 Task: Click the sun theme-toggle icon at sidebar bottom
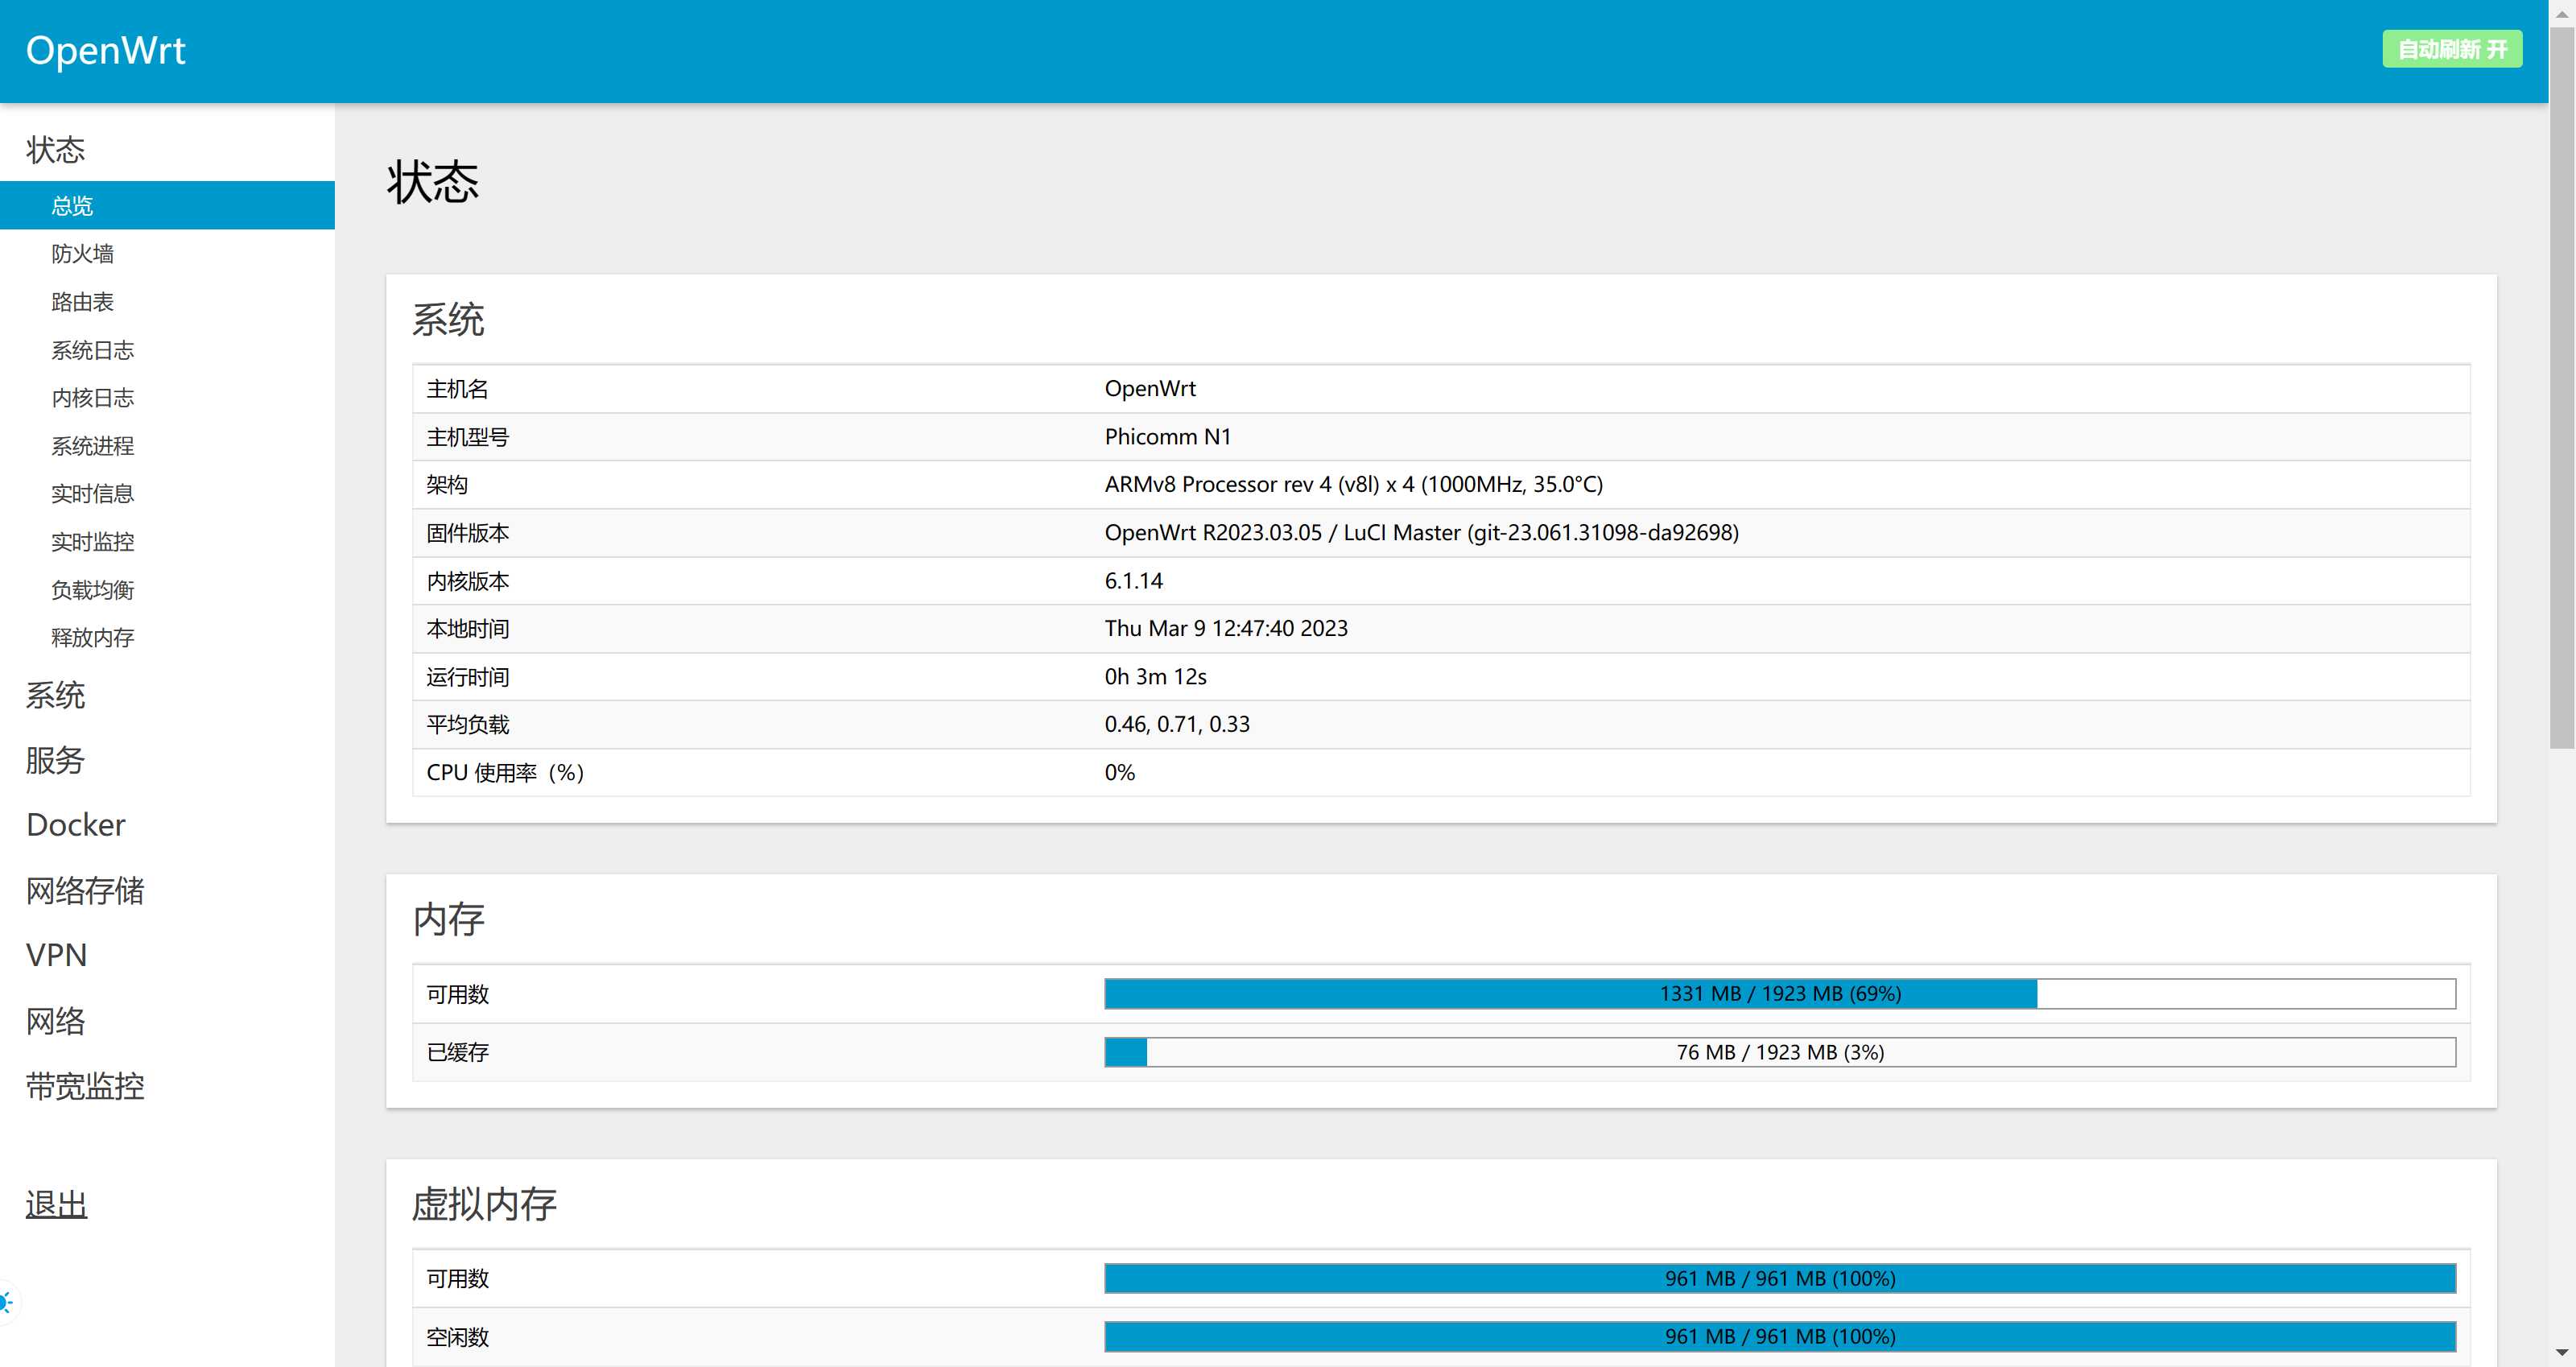click(x=6, y=1302)
